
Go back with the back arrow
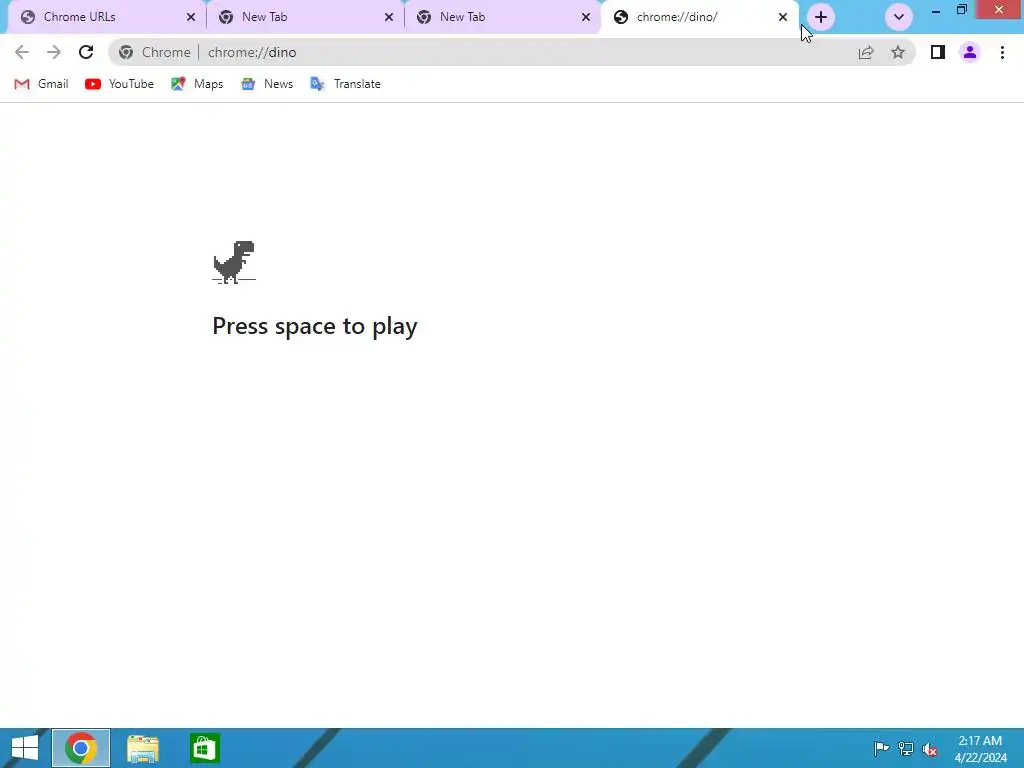(22, 52)
